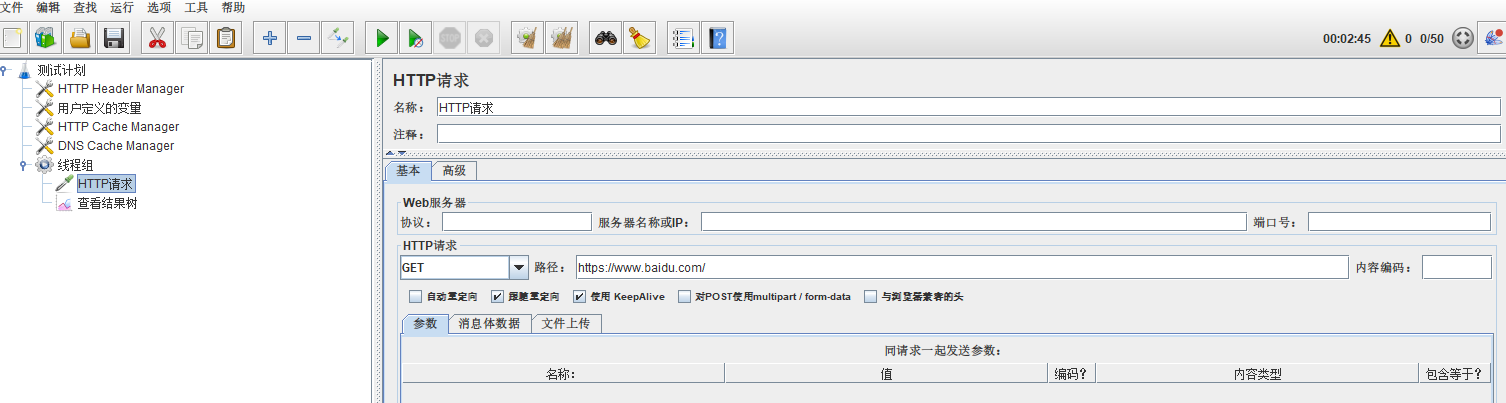Click the Toggle enable/disable icon
Viewport: 1506px width, 403px height.
click(338, 39)
